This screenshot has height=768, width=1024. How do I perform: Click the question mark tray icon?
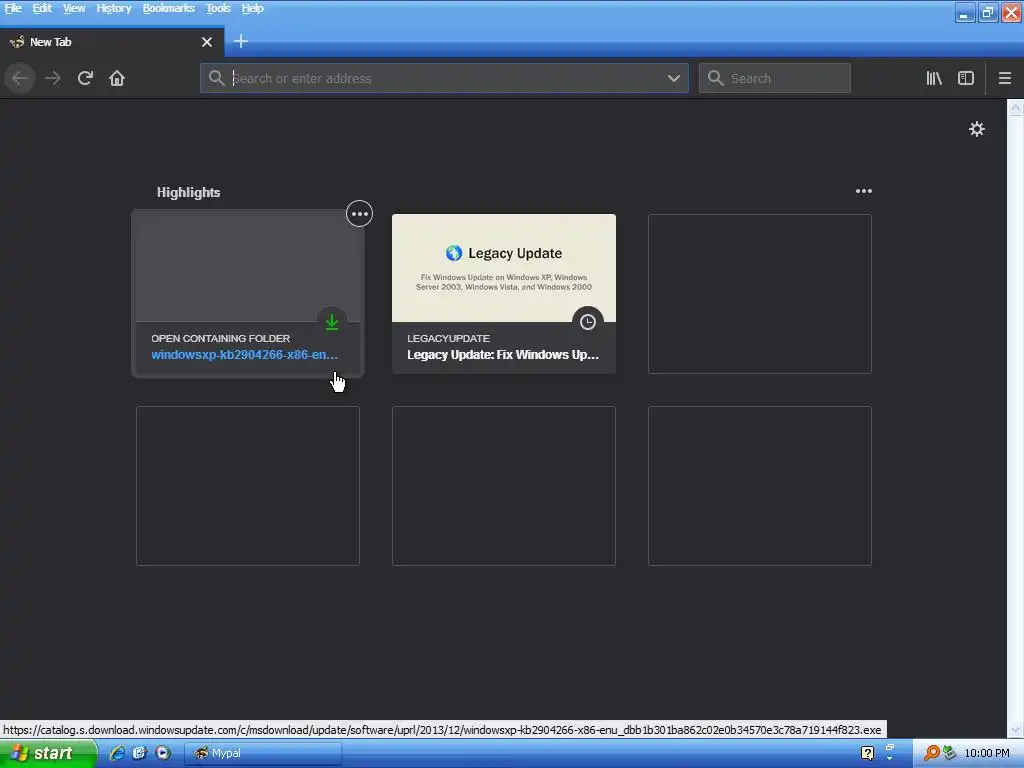click(x=867, y=753)
